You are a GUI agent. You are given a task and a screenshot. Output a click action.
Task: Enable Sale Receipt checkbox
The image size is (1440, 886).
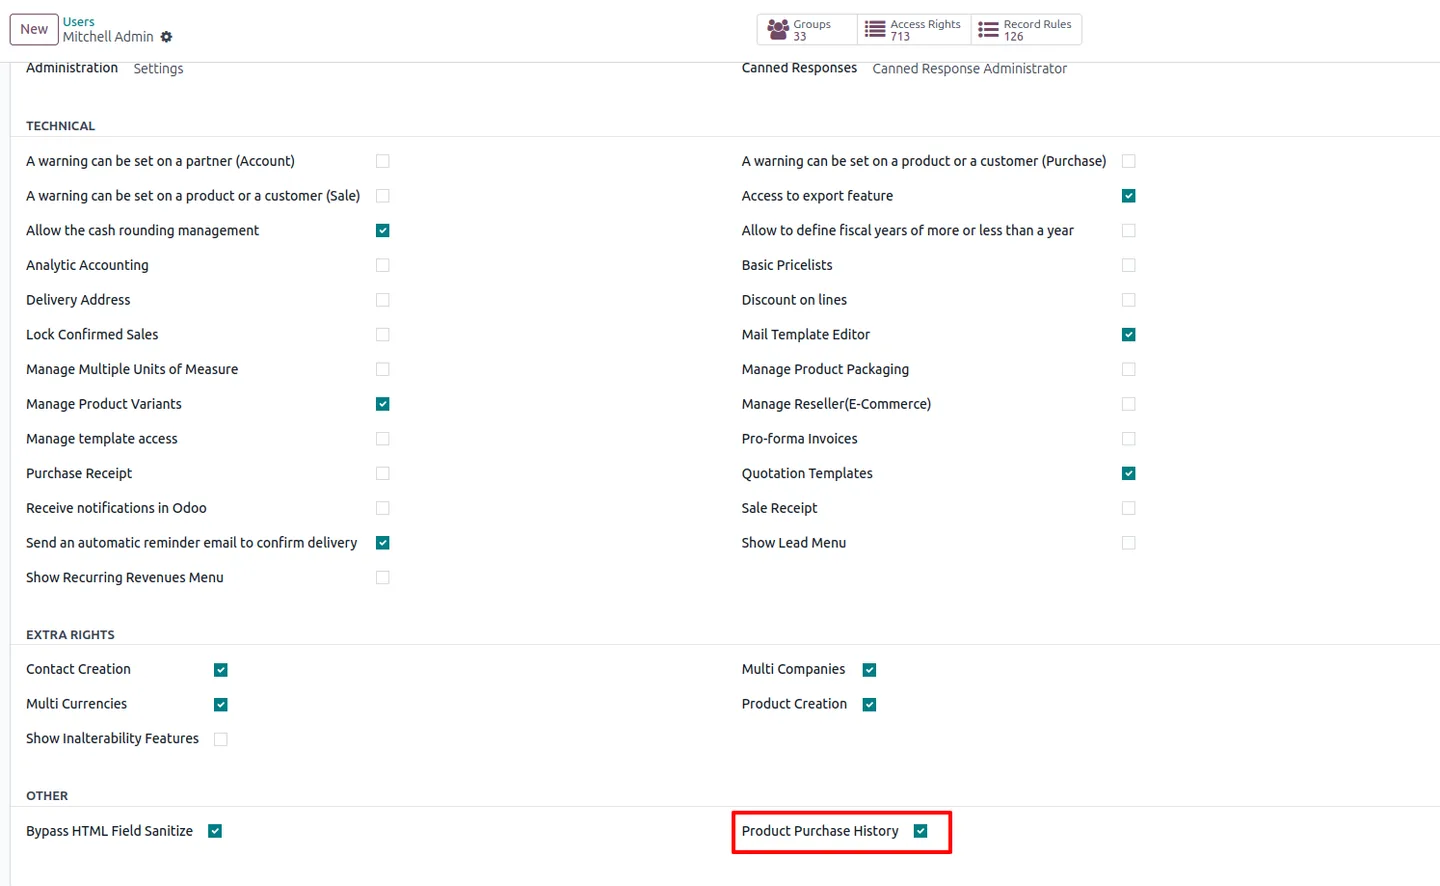click(x=1129, y=508)
